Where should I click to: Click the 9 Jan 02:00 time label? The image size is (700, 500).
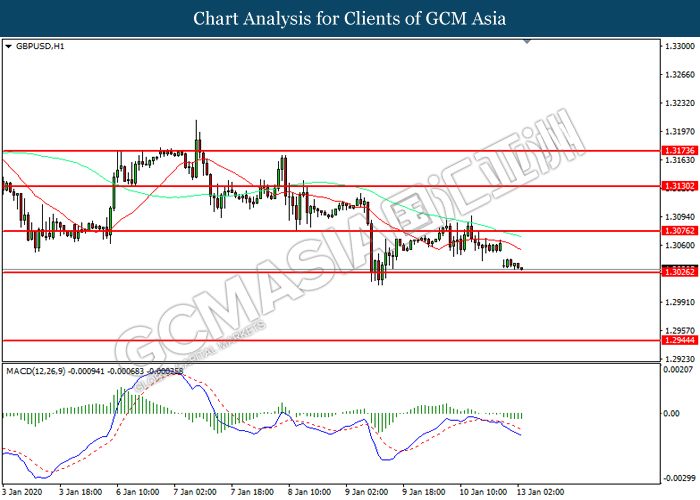click(x=366, y=492)
